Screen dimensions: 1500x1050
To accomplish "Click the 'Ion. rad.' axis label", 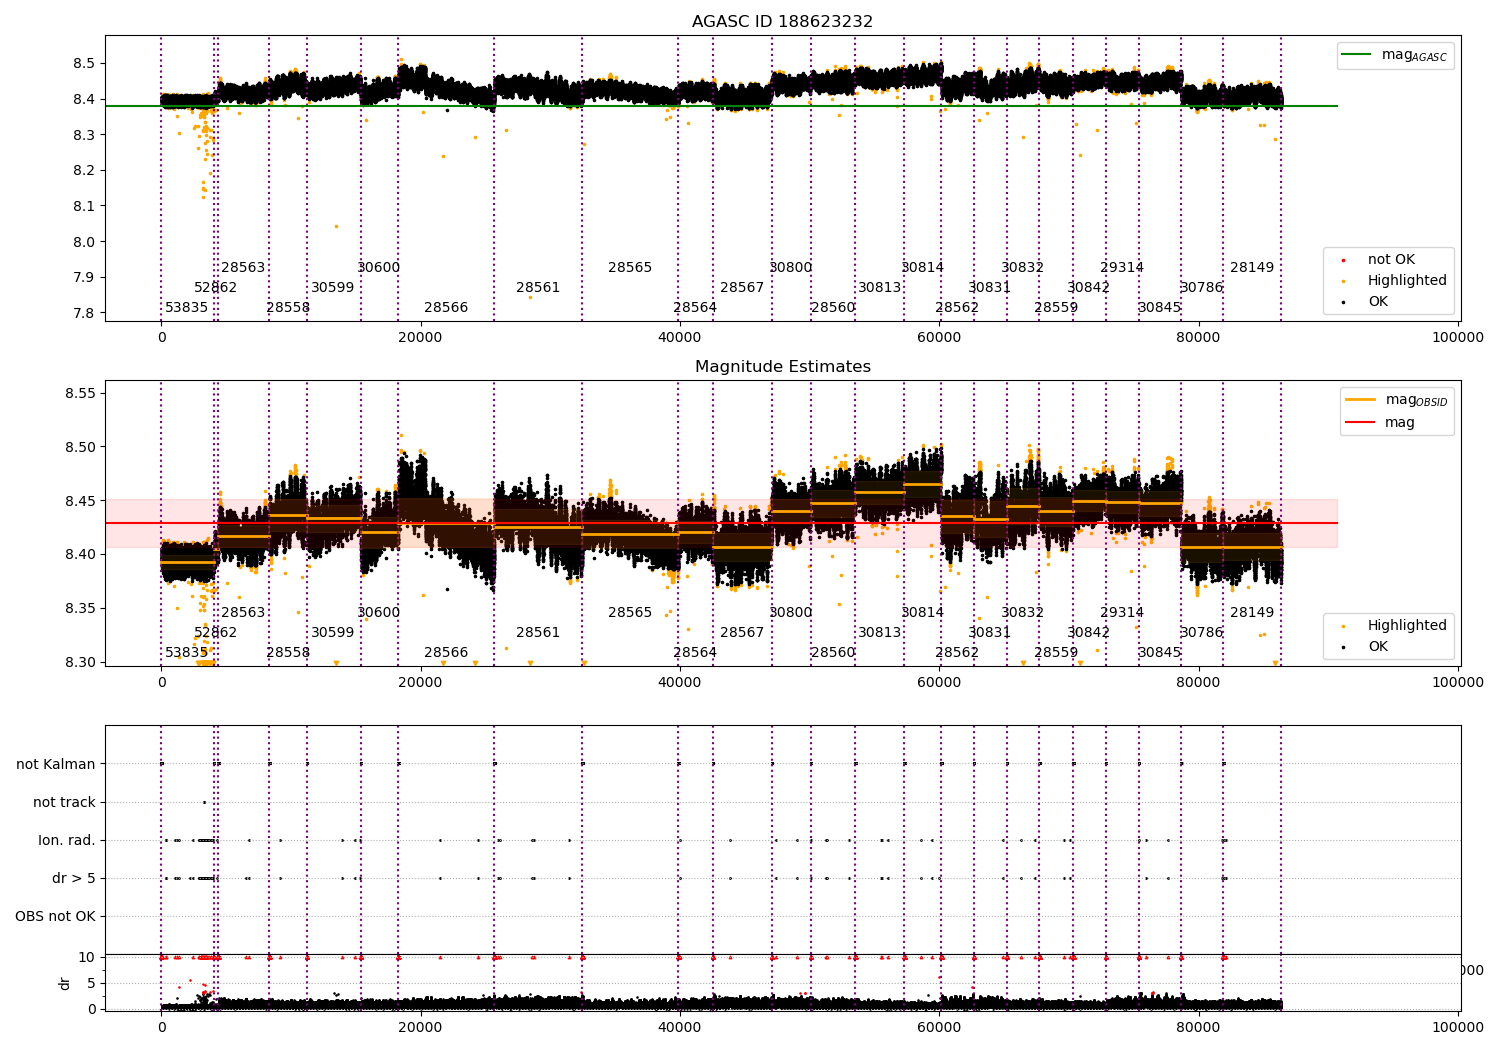I will tap(67, 840).
